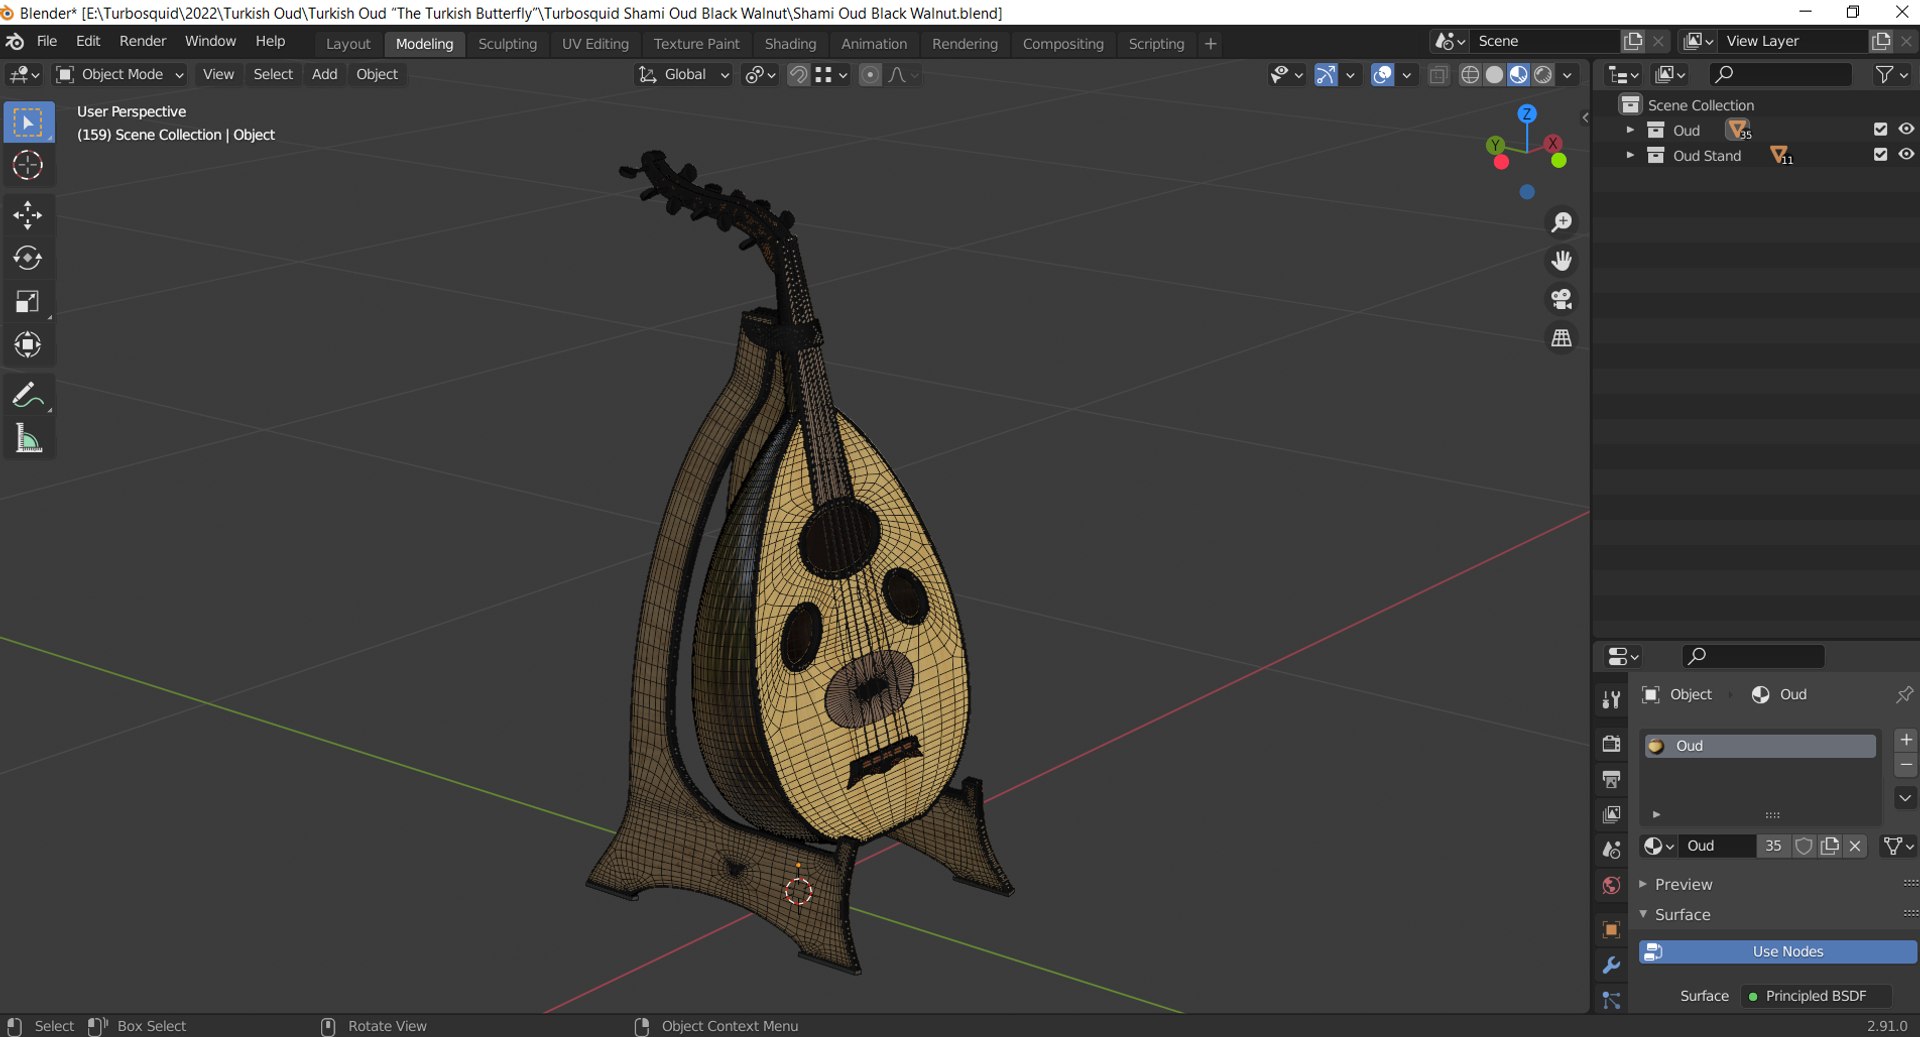
Task: Click the pan hand viewport icon
Action: pyautogui.click(x=1561, y=261)
